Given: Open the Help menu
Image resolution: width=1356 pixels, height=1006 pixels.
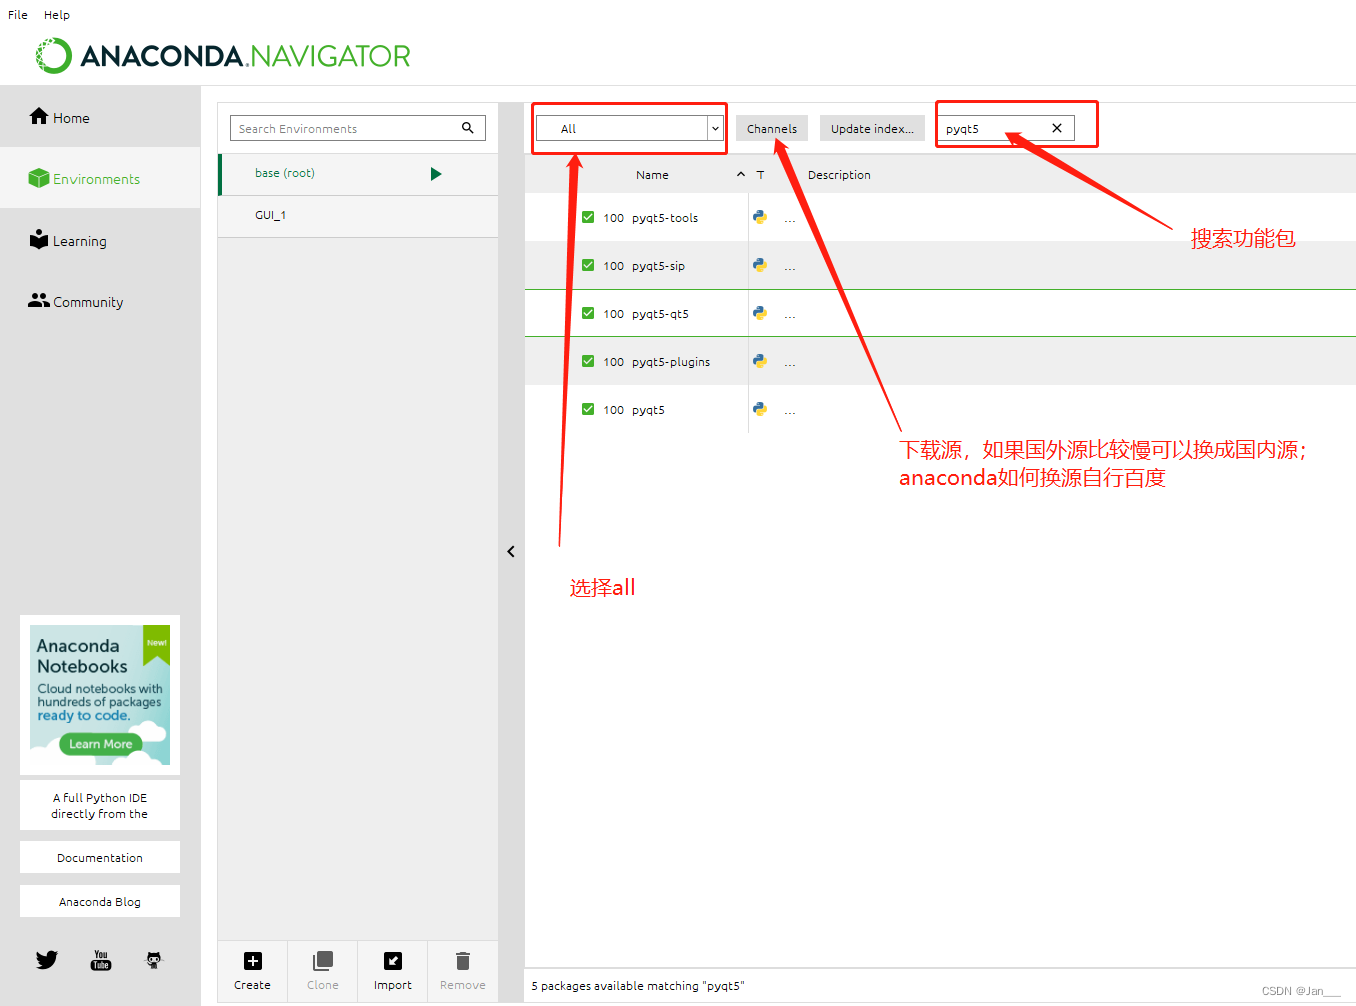Looking at the screenshot, I should click(x=57, y=15).
